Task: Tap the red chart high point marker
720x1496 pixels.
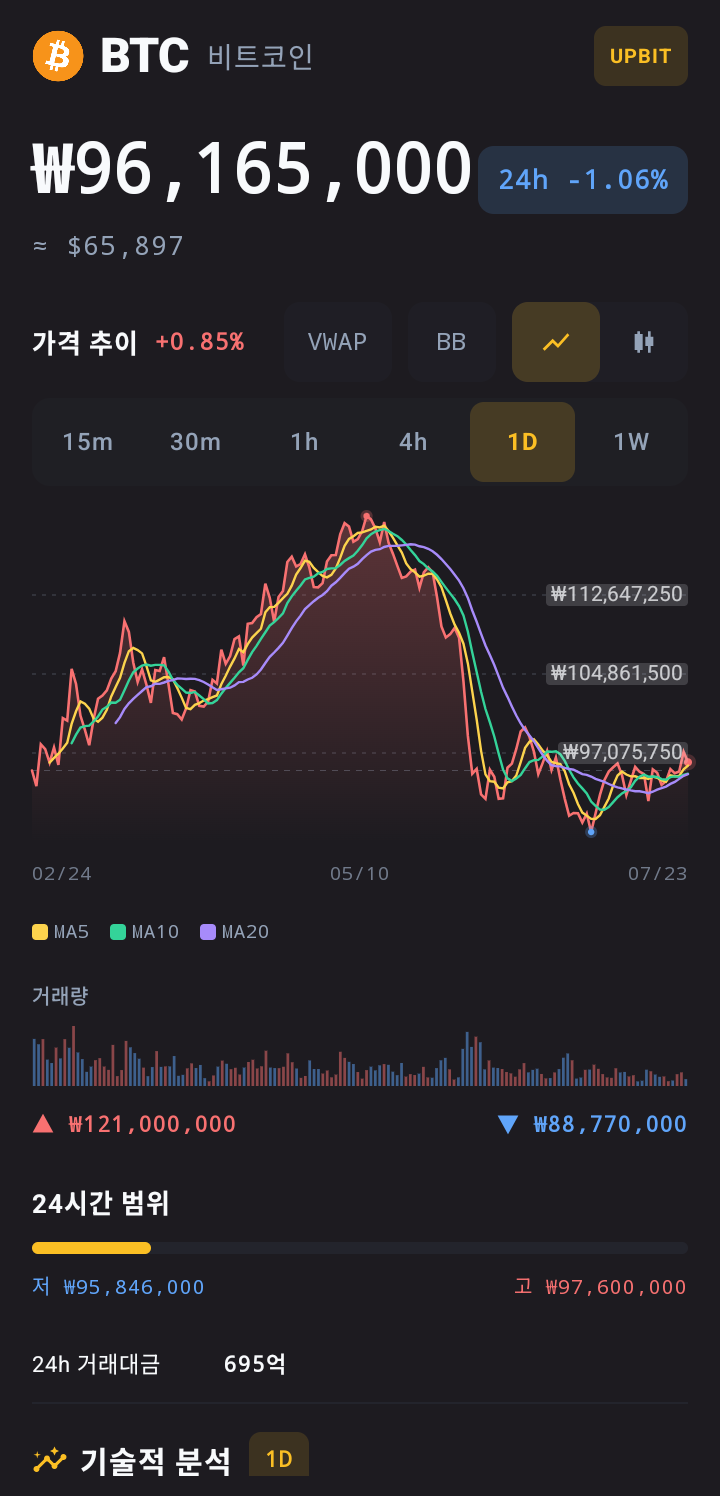Action: coord(366,516)
